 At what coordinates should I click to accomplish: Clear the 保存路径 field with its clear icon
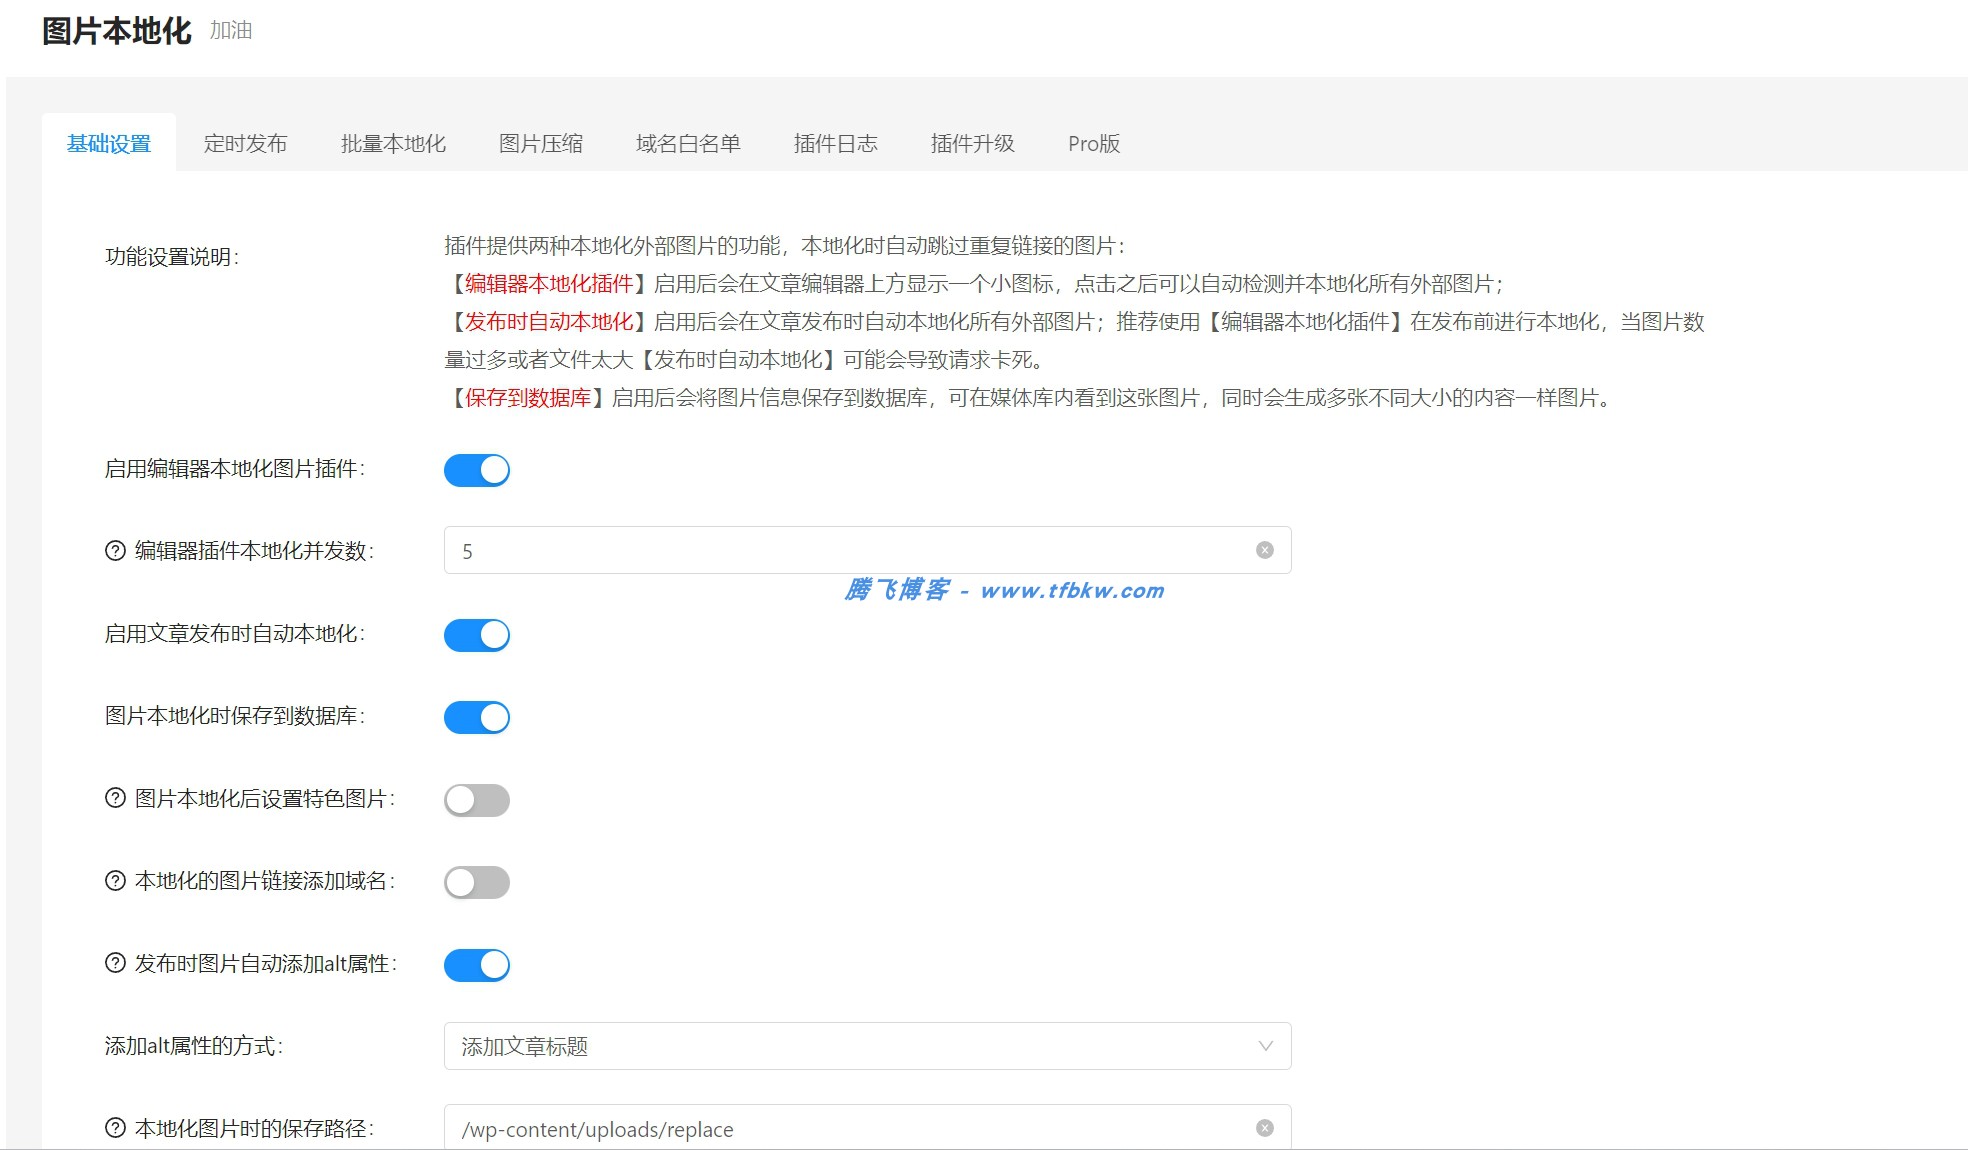(1264, 1126)
